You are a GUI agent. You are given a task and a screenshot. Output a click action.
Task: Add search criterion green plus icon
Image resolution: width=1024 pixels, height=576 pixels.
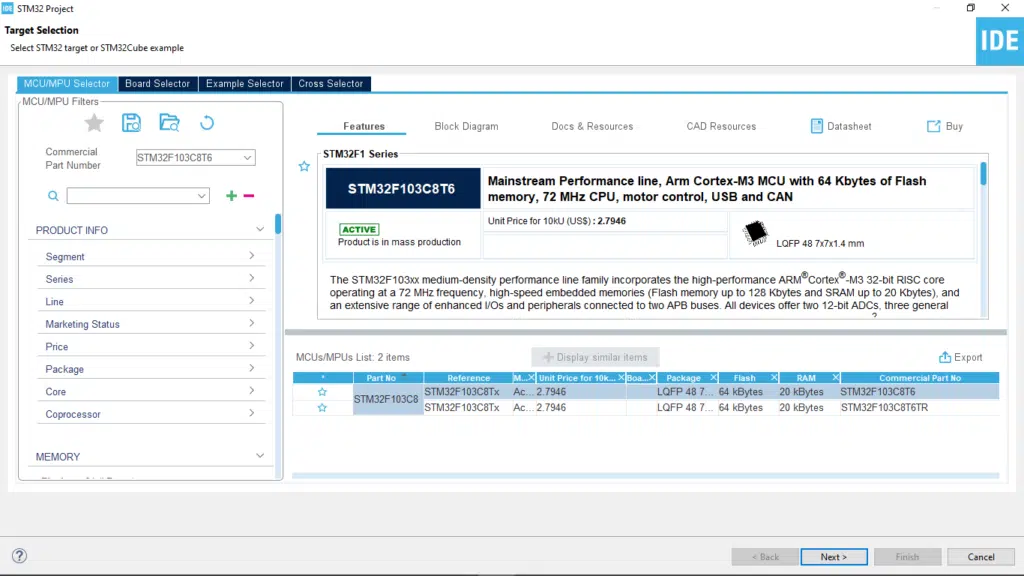231,195
